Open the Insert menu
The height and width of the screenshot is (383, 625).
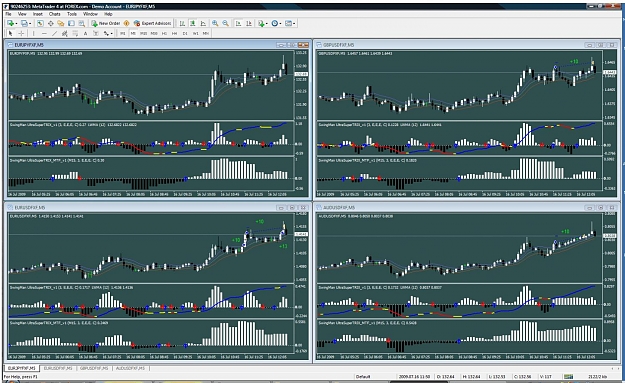click(38, 14)
